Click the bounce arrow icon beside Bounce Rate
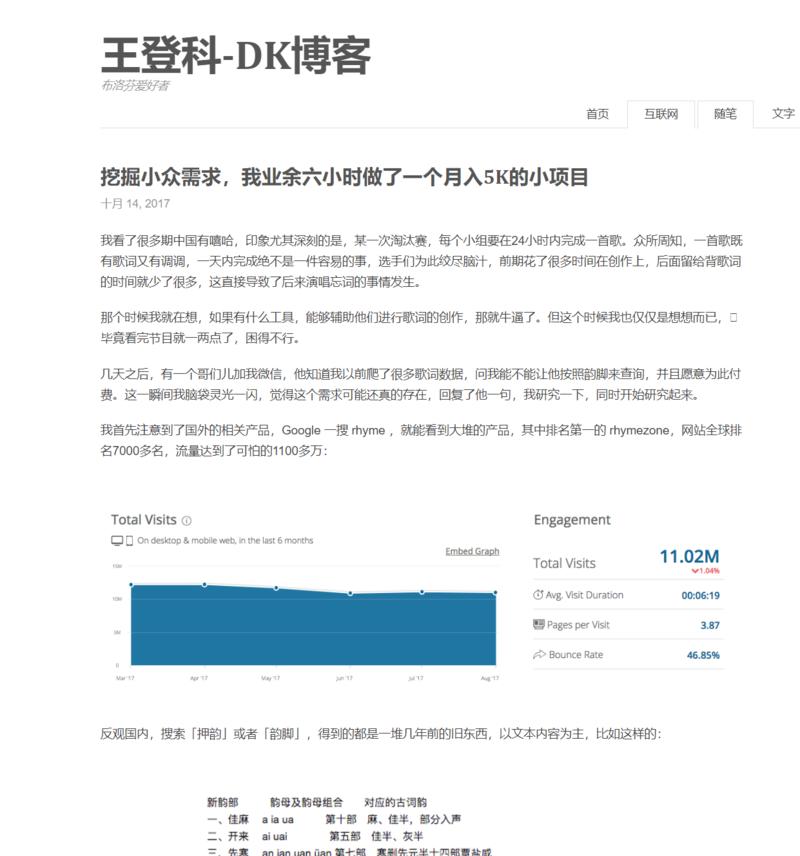The image size is (800, 856). 540,652
